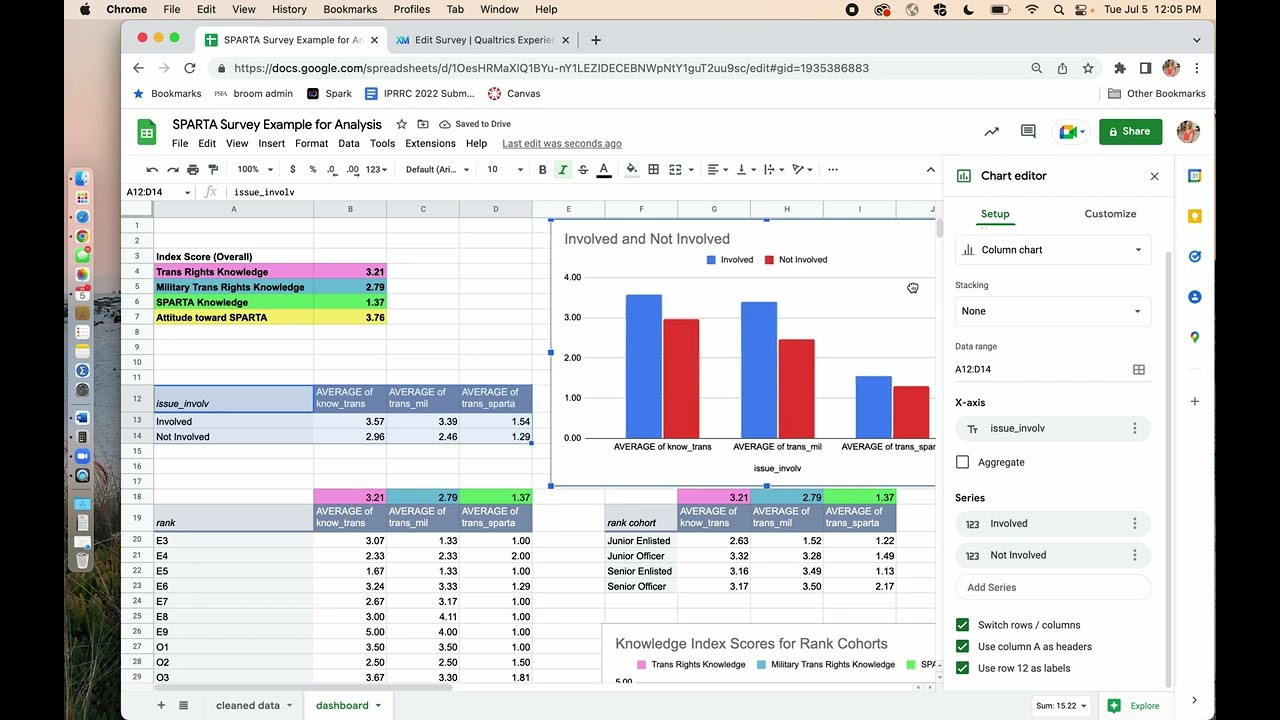1280x720 pixels.
Task: Click the Undo icon in the toolbar
Action: 152,170
